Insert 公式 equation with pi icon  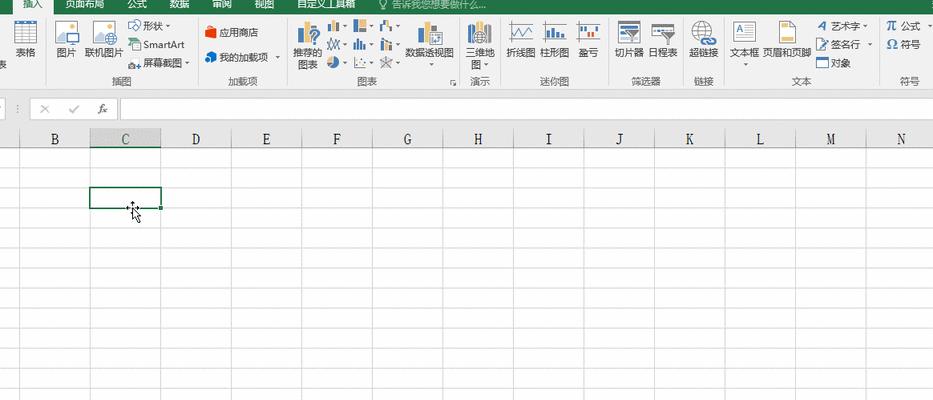tap(903, 26)
